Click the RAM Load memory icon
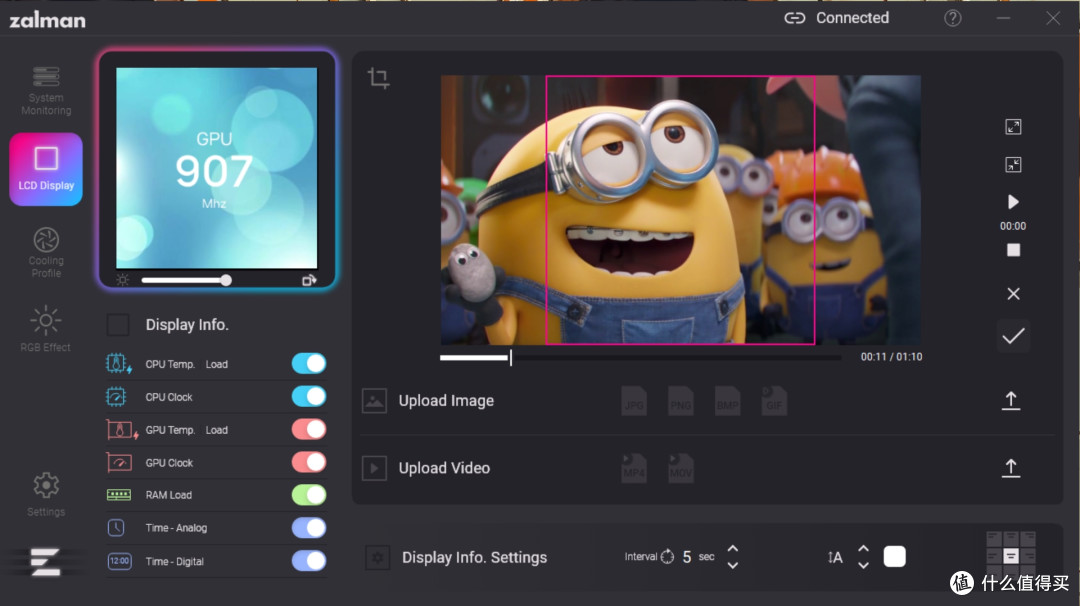Image resolution: width=1080 pixels, height=606 pixels. (x=118, y=495)
